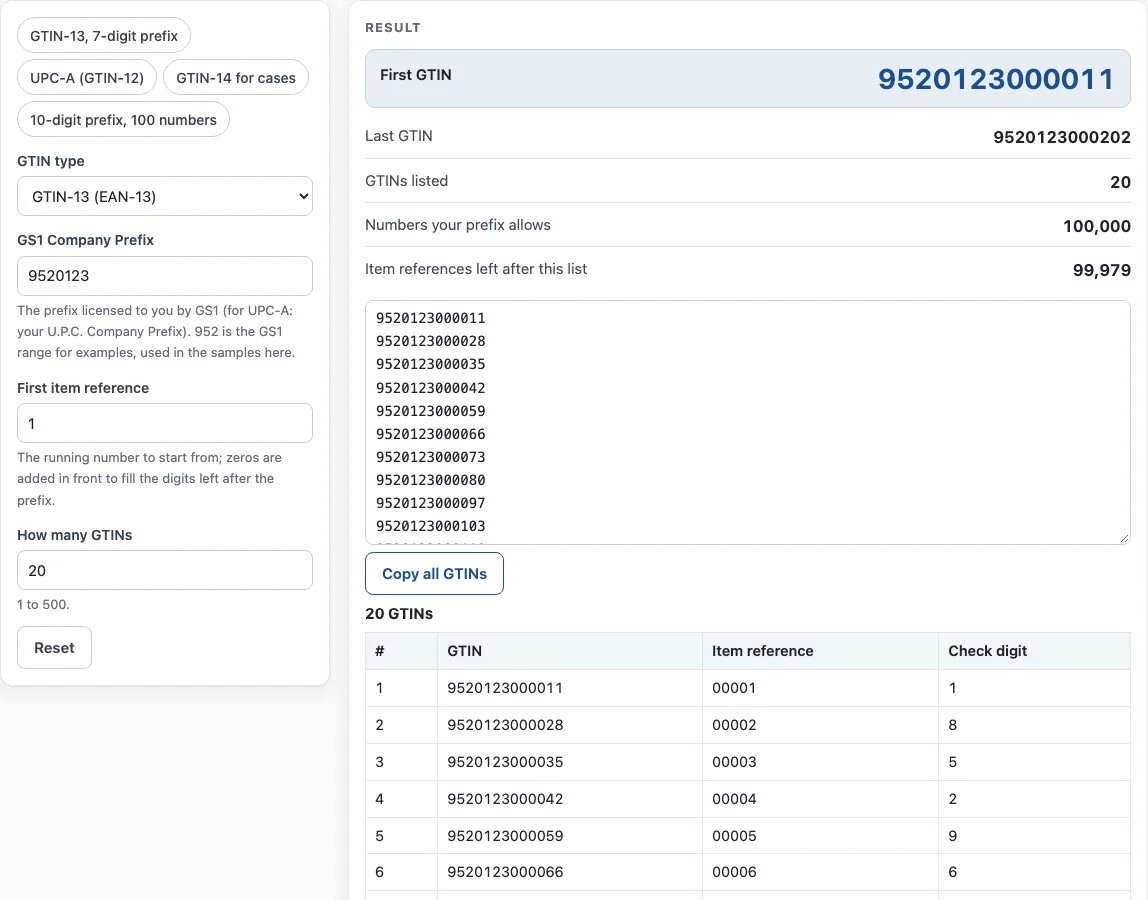The height and width of the screenshot is (900, 1148).
Task: Click inside the GTIN list text area
Action: coord(748,423)
